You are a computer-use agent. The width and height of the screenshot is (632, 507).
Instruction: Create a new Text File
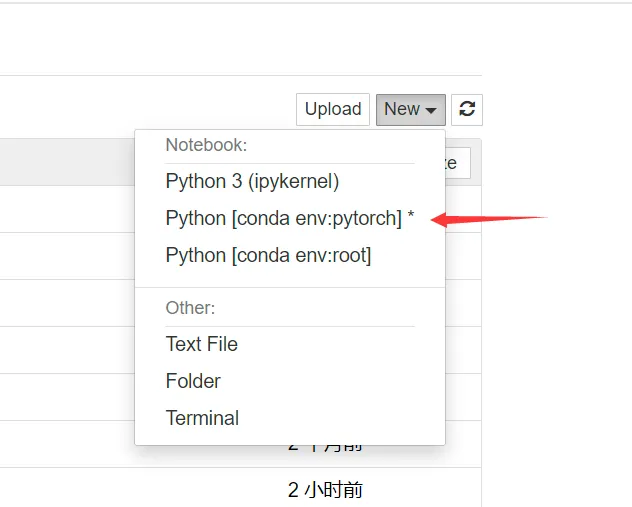pyautogui.click(x=202, y=344)
